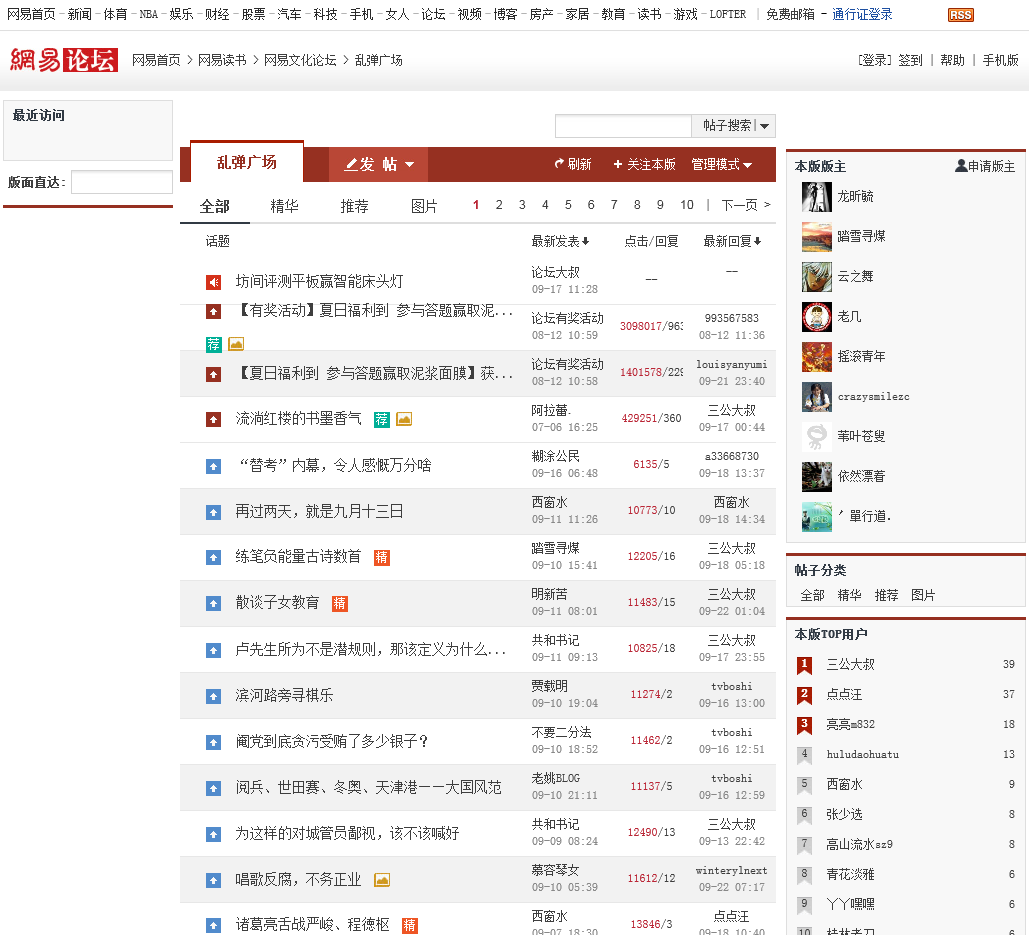Viewport: 1029px width, 935px height.
Task: Switch to the 推荐 tab
Action: coord(354,206)
